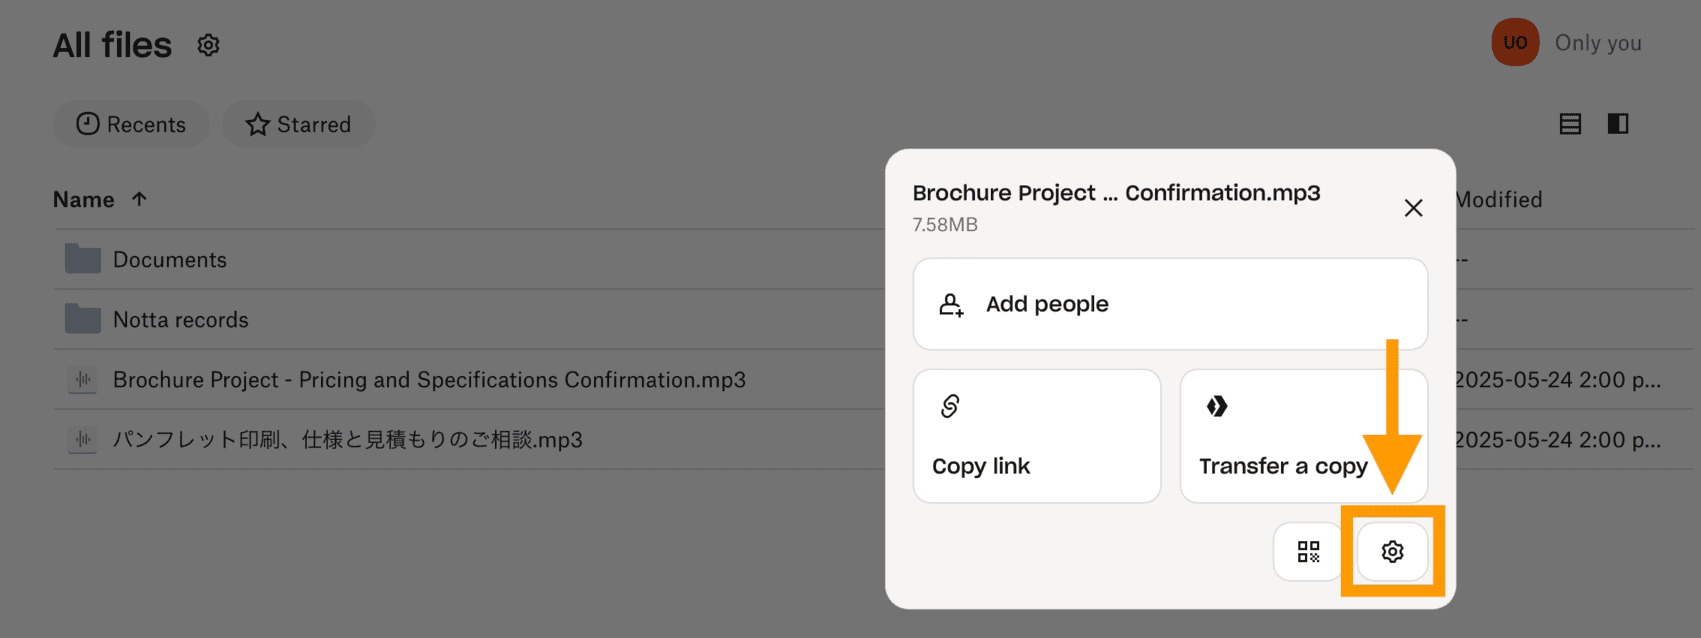Click the Modified column header
1701x638 pixels.
click(x=1499, y=200)
